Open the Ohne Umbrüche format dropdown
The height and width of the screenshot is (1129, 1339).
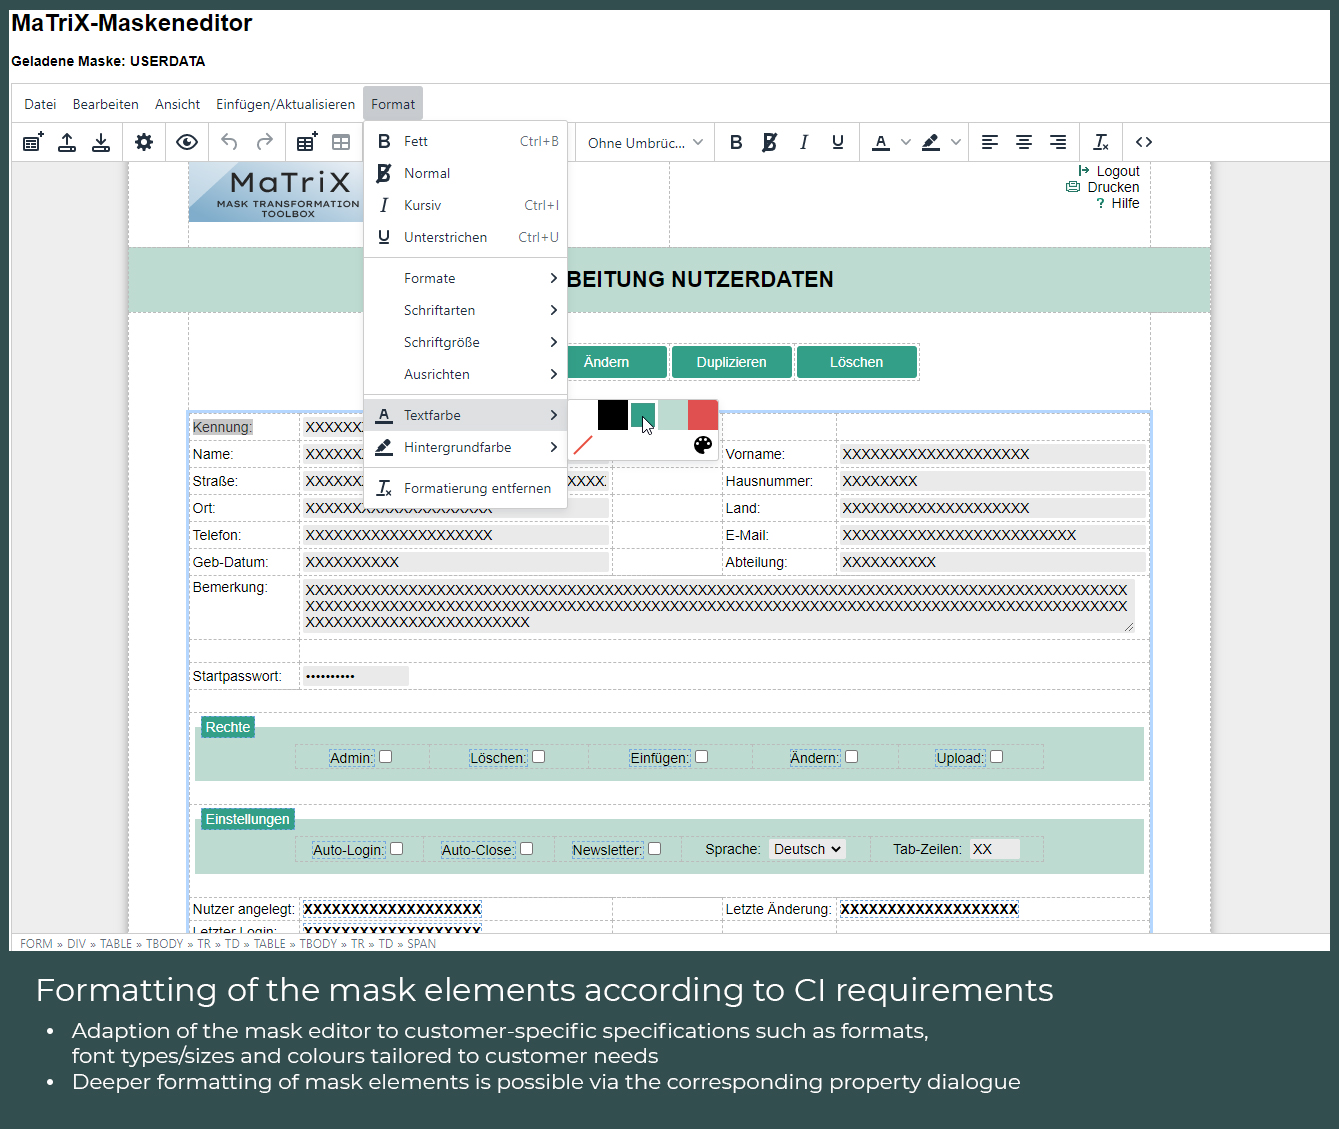tap(644, 143)
